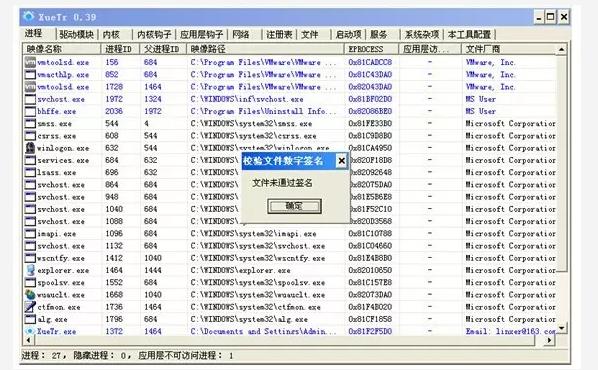Click the C:\WINDOWS\explorer.exe path cell
This screenshot has height=370, width=598.
coord(240,270)
